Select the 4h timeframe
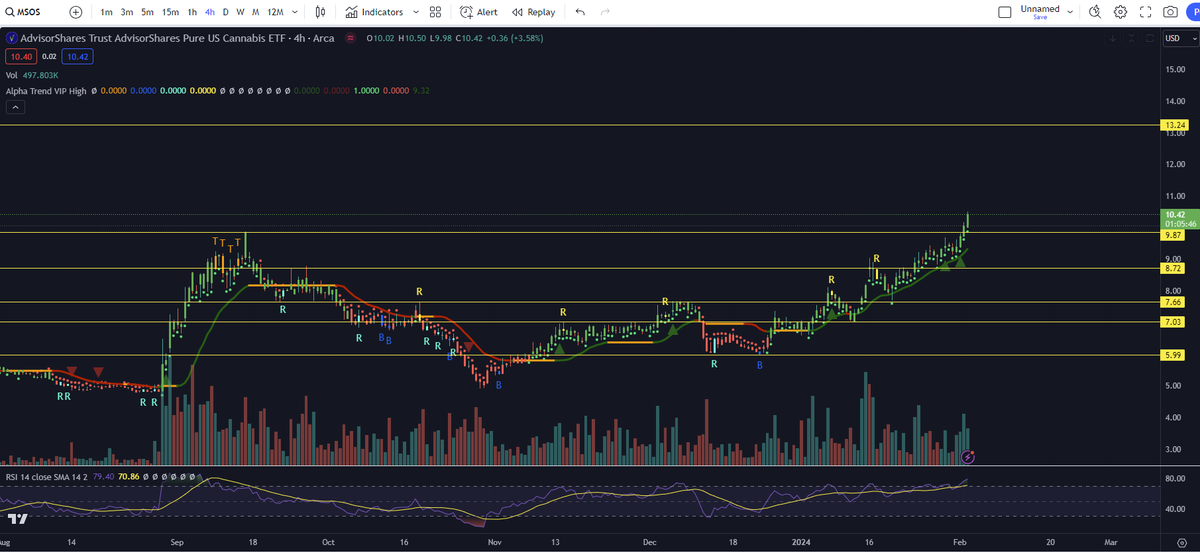The image size is (1200, 553). (x=209, y=12)
